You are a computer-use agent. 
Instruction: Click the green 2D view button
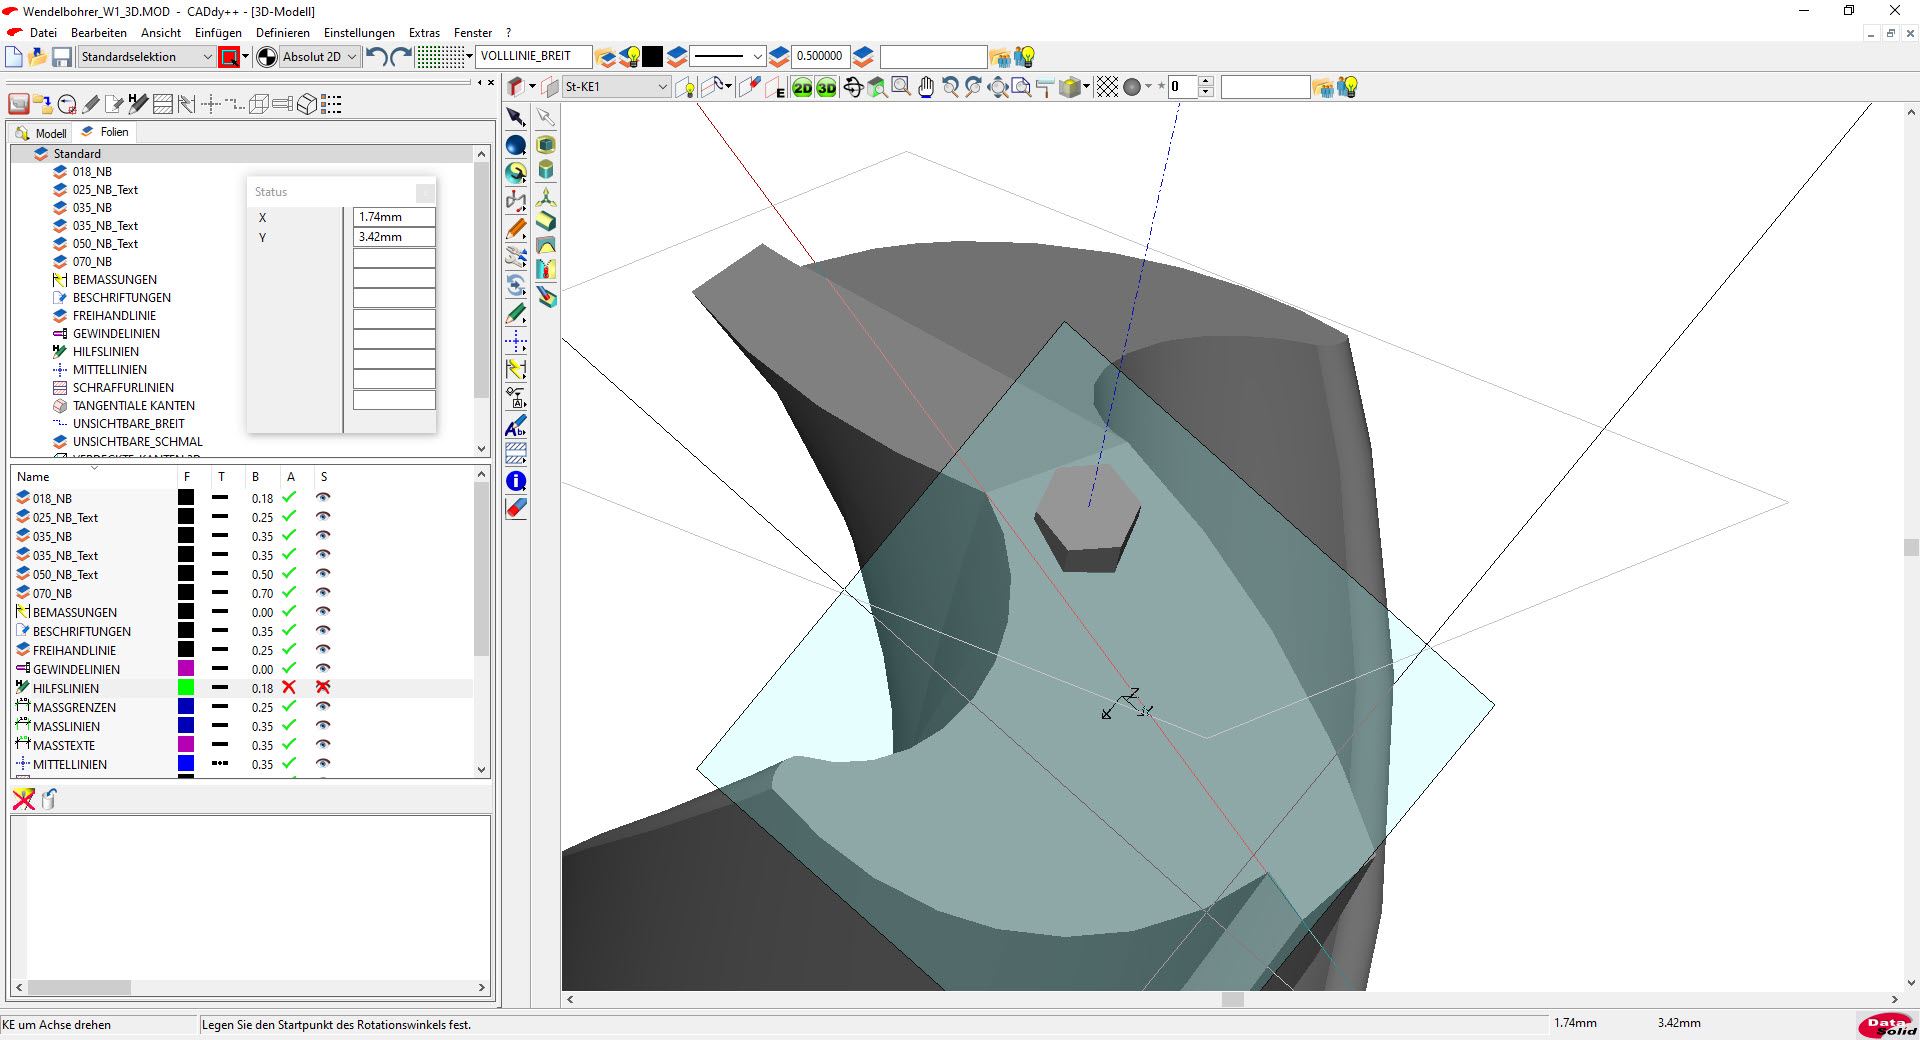(802, 88)
